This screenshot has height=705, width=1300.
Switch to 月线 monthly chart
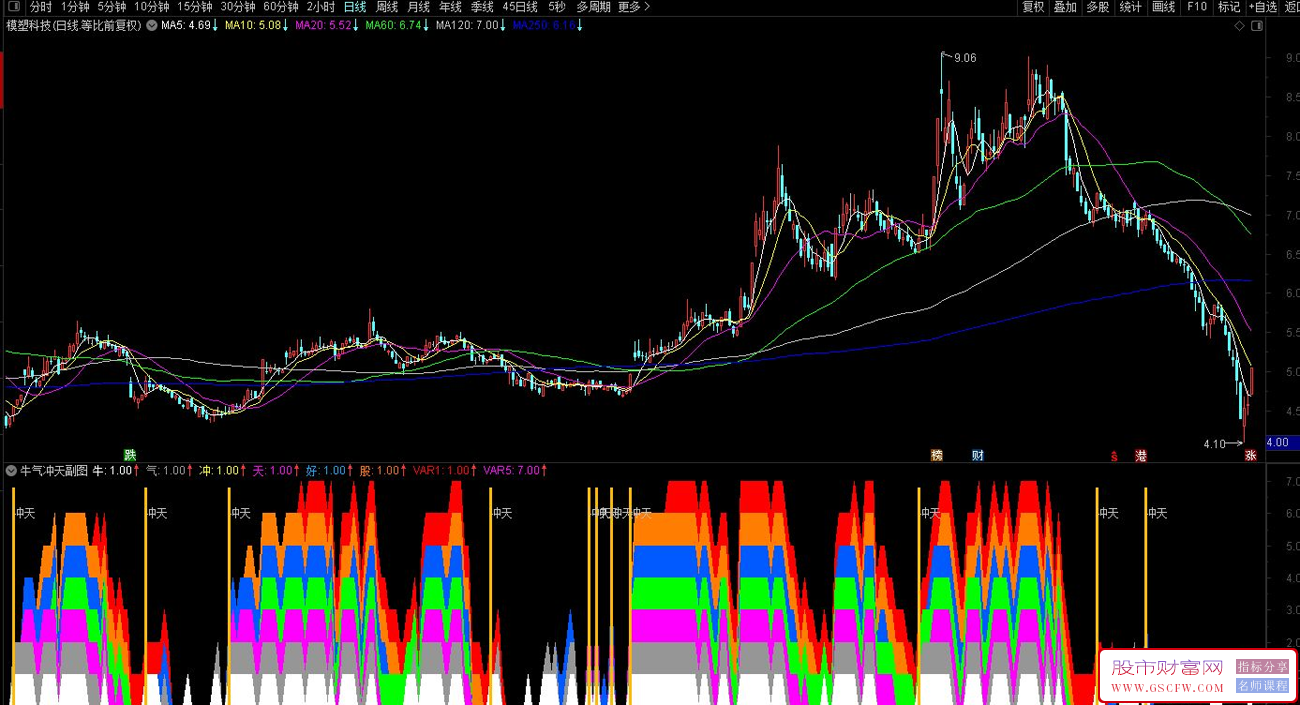point(419,7)
